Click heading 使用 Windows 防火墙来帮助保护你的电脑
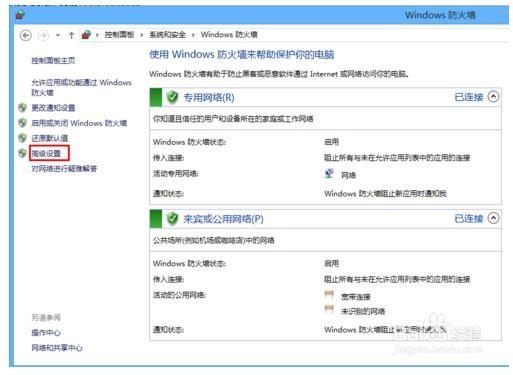This screenshot has height=375, width=513. tap(242, 54)
